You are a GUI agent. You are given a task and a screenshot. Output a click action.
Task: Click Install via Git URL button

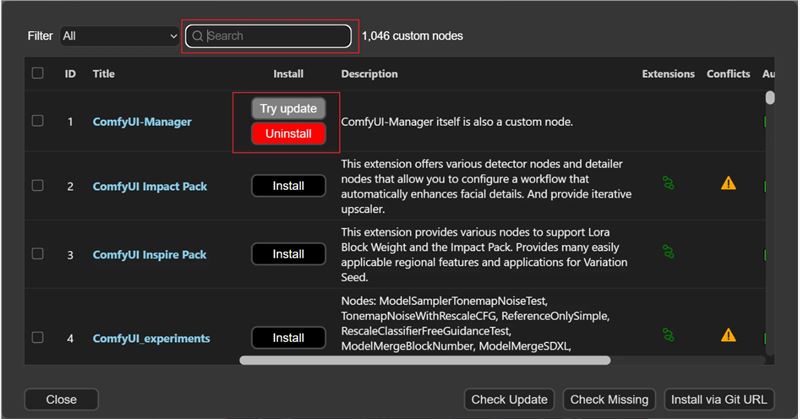(x=719, y=400)
